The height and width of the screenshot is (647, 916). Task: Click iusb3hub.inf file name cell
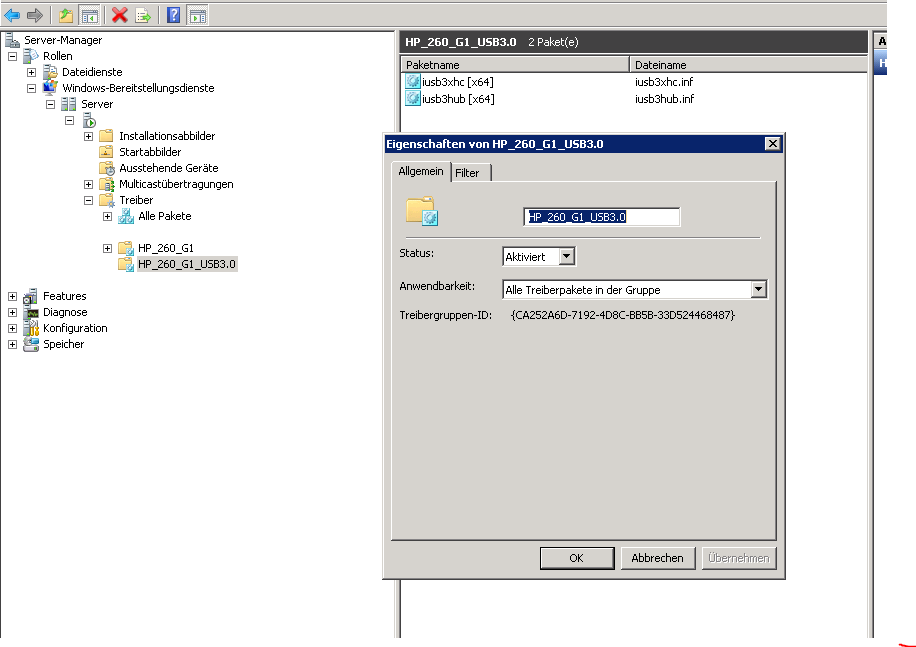point(664,99)
